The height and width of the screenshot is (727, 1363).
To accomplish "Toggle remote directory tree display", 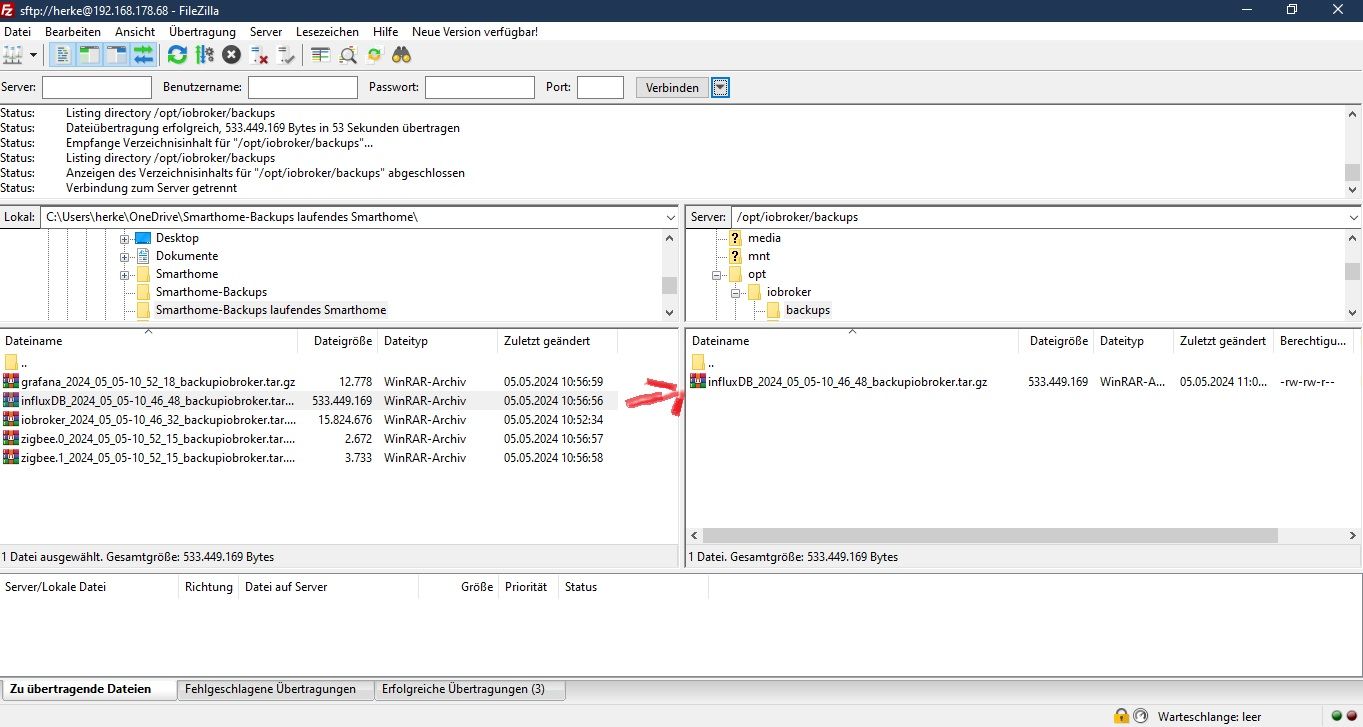I will pyautogui.click(x=117, y=55).
